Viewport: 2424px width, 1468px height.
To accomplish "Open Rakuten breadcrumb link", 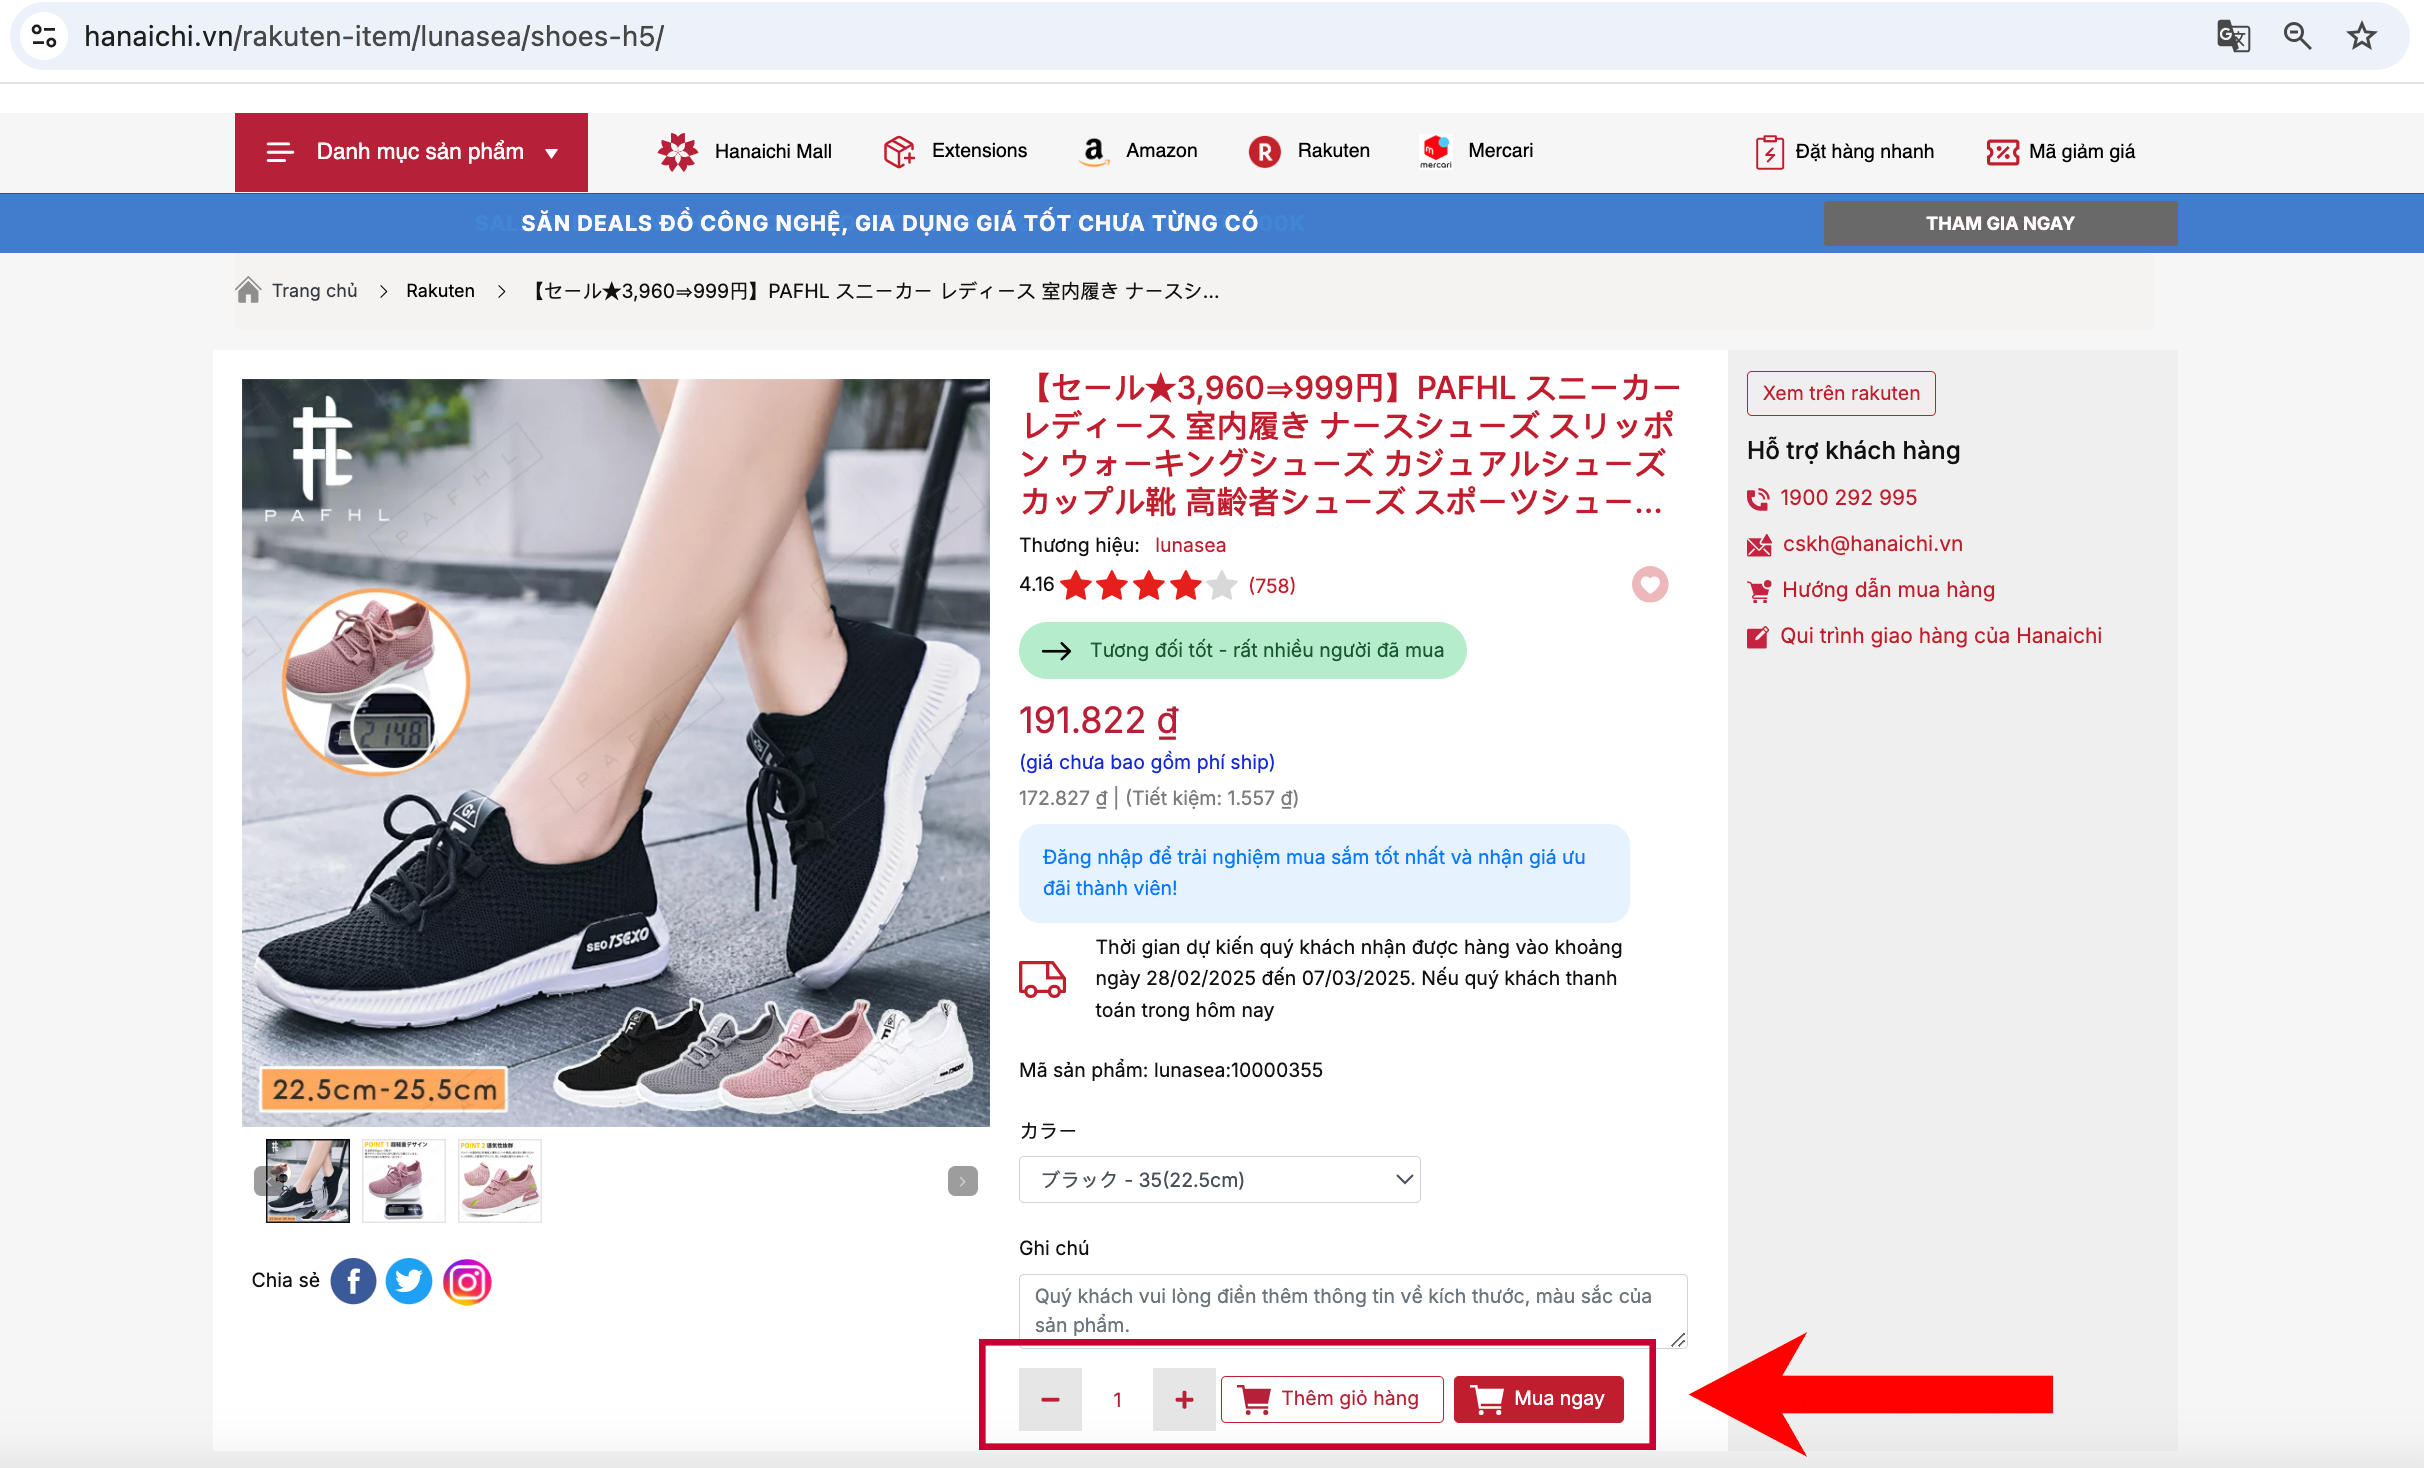I will [440, 291].
